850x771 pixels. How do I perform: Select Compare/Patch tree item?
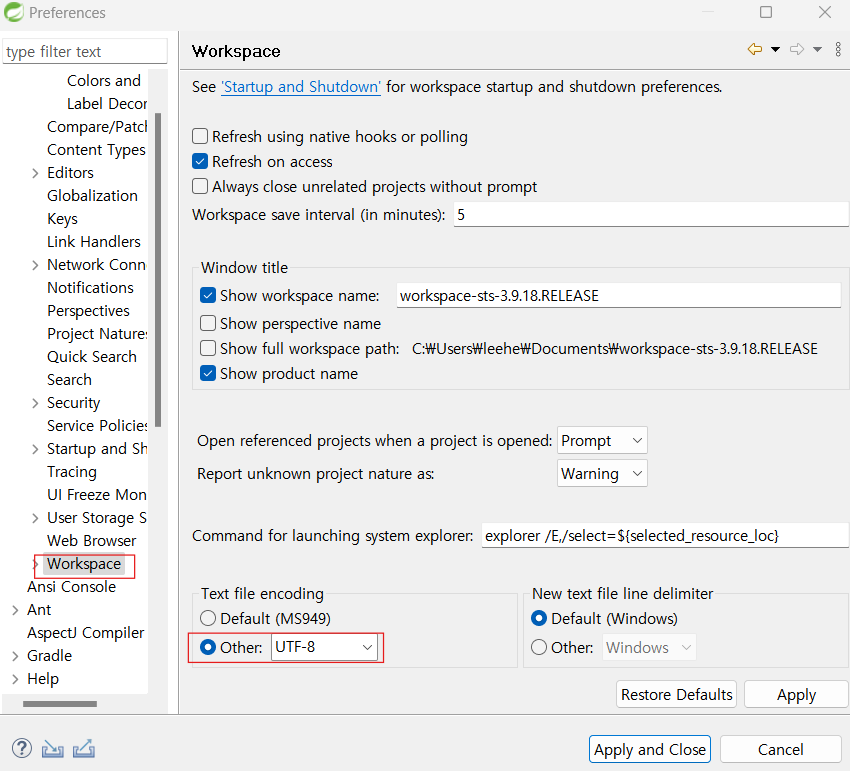97,126
